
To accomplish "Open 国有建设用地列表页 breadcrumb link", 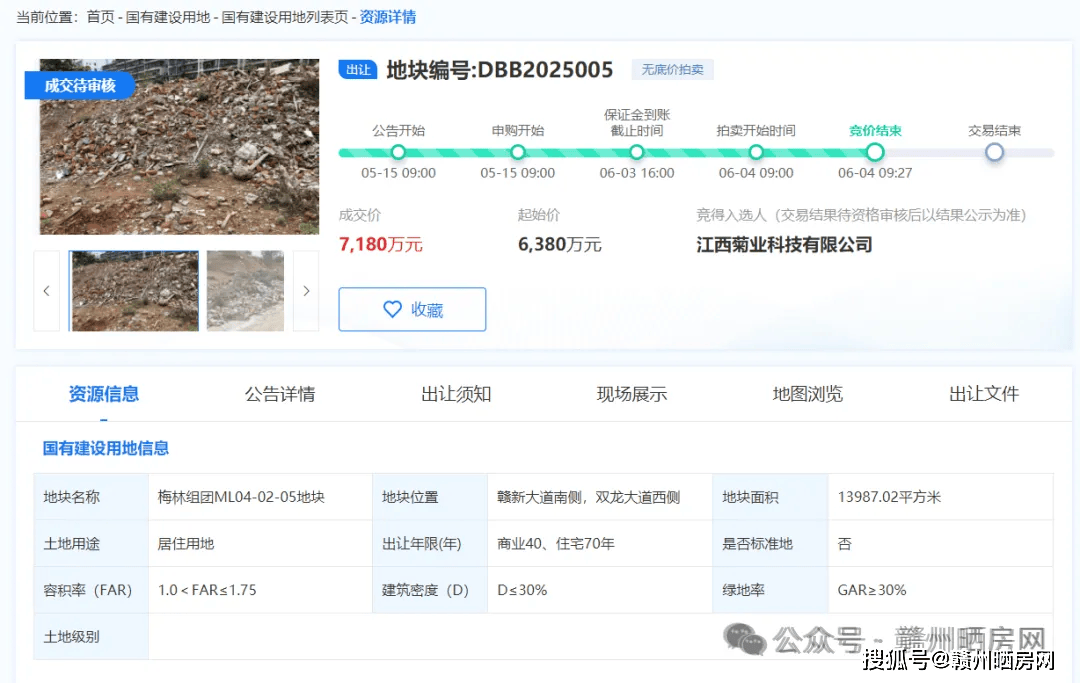I will pos(284,17).
